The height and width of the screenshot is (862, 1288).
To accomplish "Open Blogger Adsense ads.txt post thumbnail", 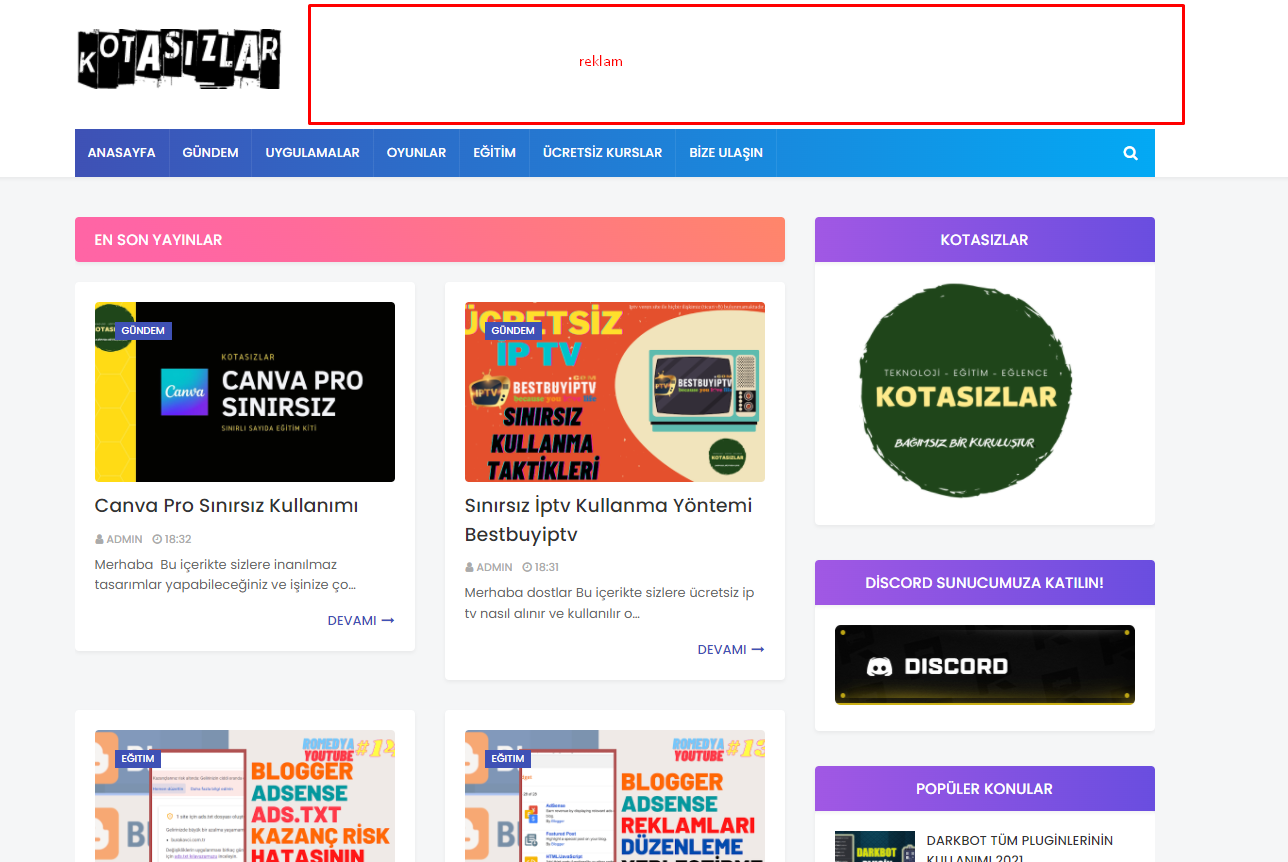I will coord(245,796).
